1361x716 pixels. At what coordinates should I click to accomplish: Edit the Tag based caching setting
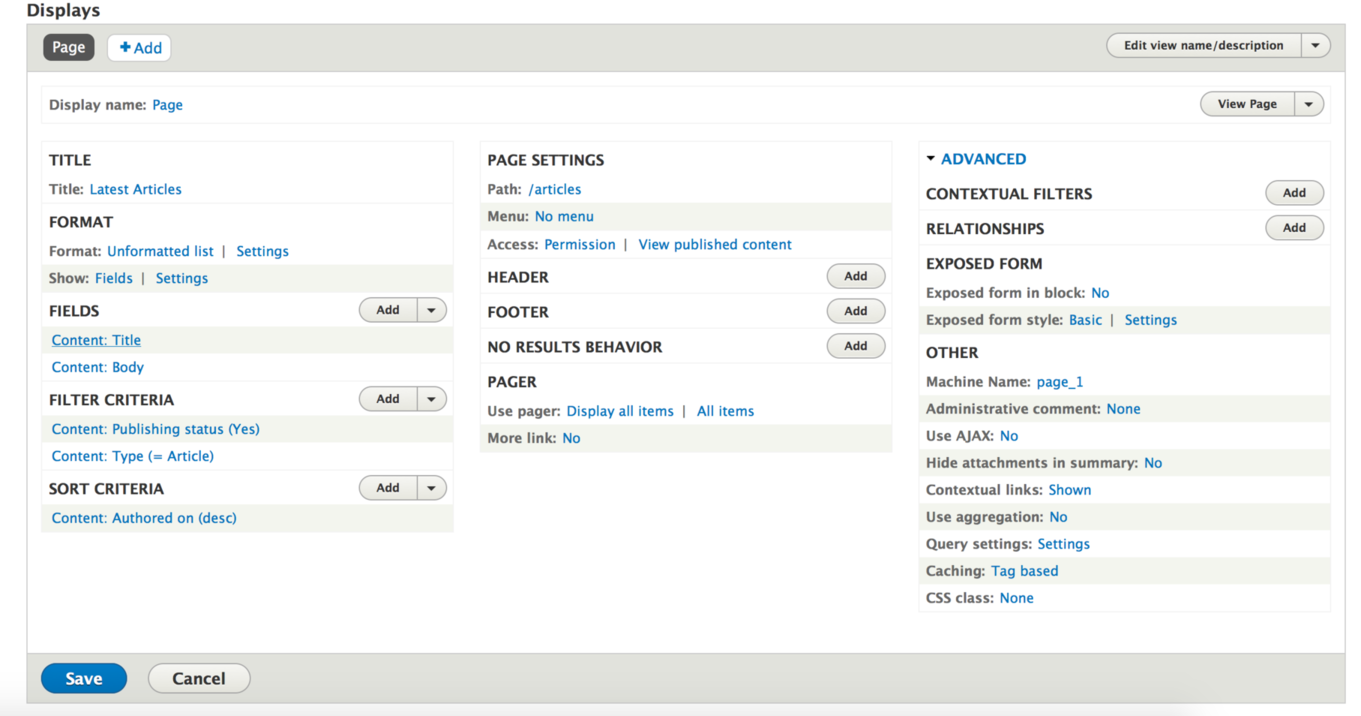pyautogui.click(x=1025, y=571)
